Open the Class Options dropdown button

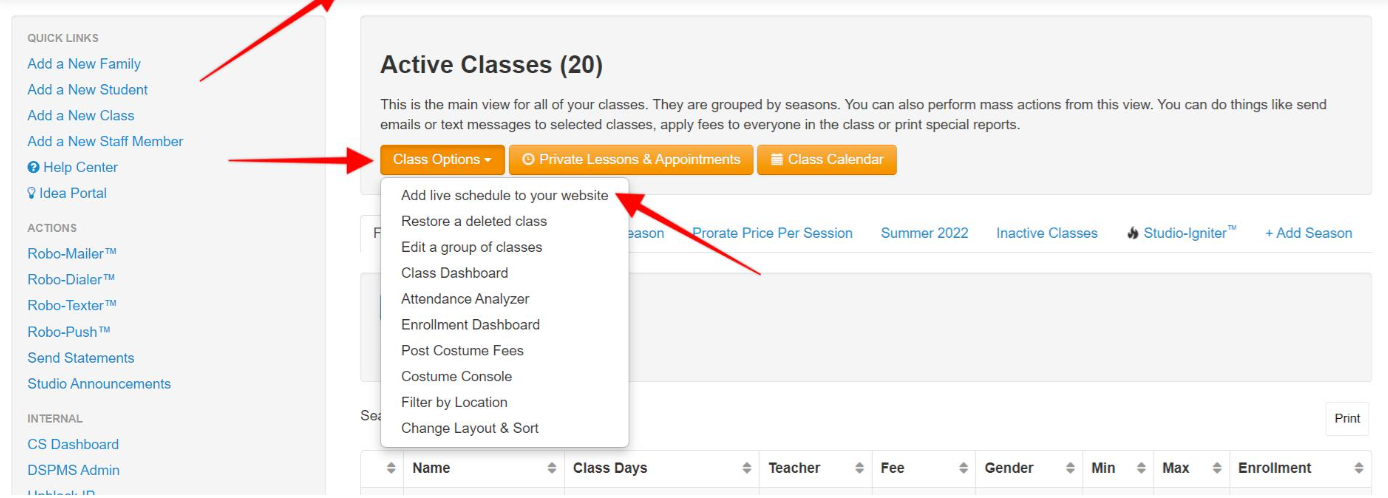[442, 159]
